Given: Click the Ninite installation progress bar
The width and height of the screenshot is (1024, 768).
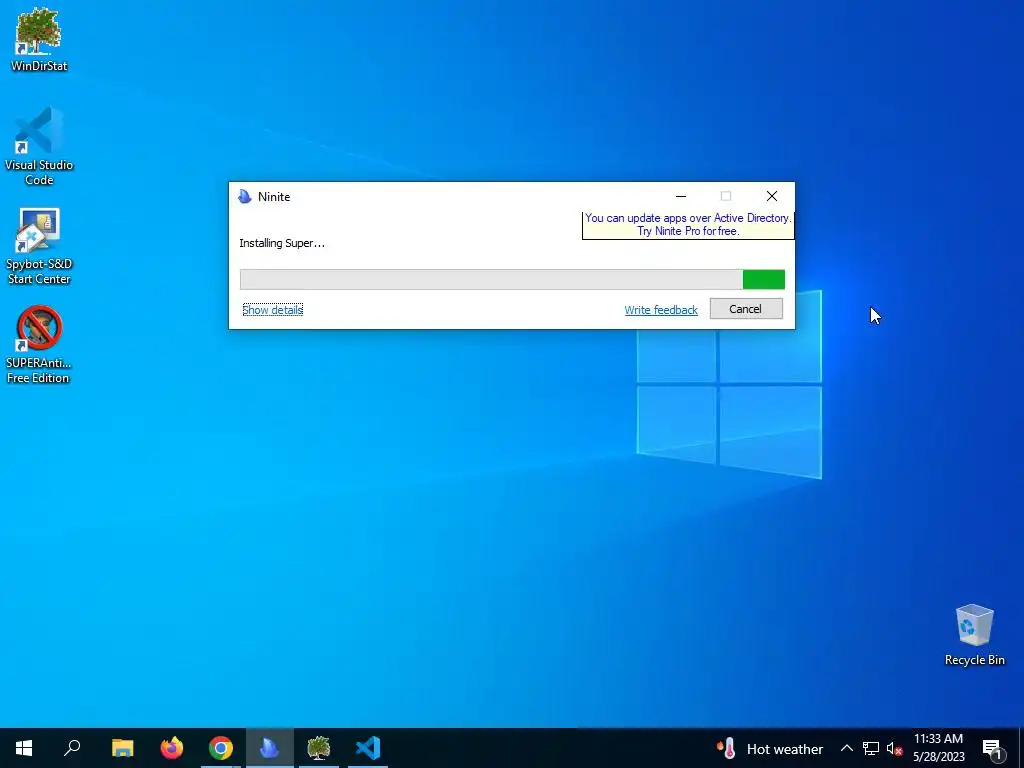Looking at the screenshot, I should 512,279.
